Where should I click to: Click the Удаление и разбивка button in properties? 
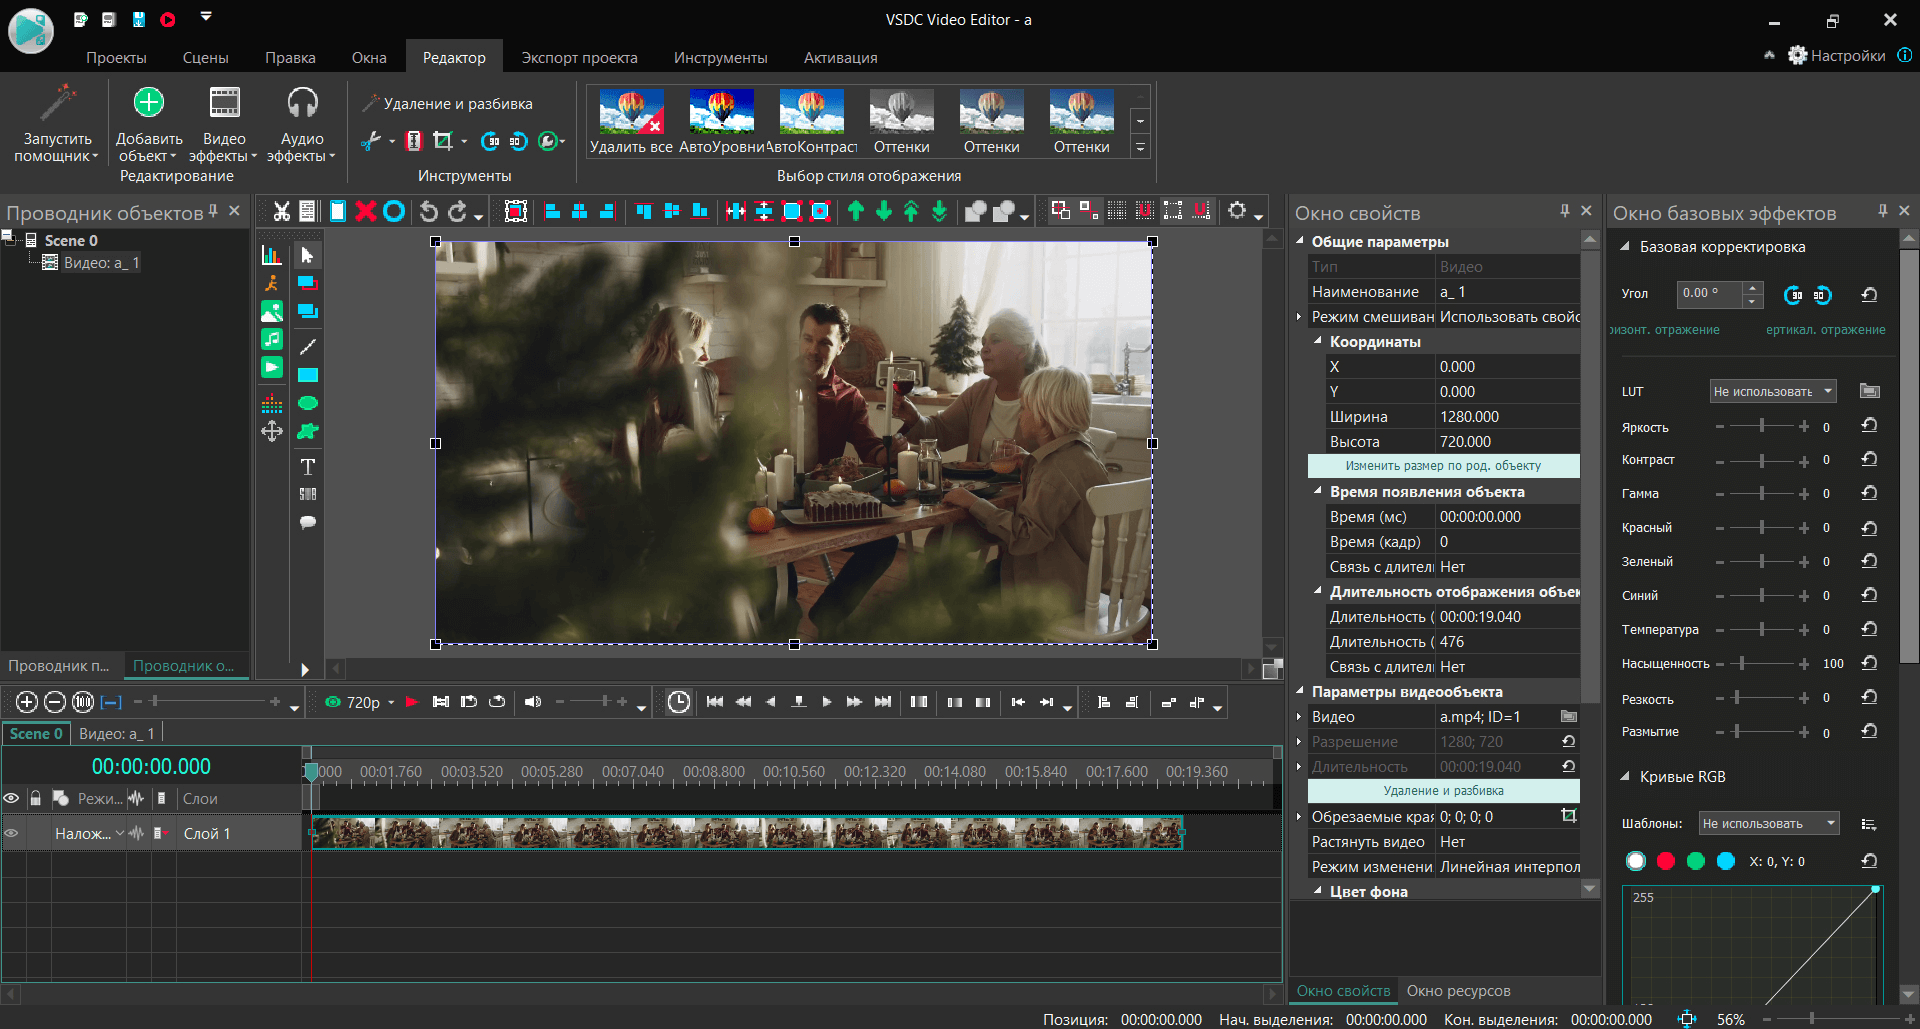(x=1443, y=791)
